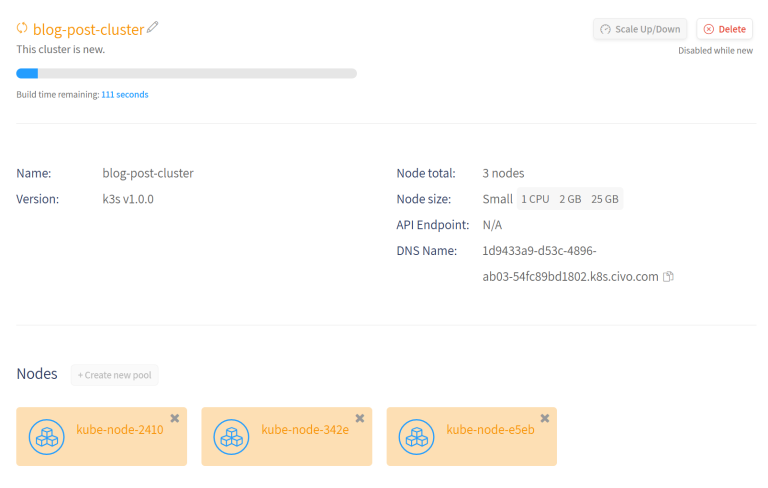
Task: Open the kube-node-e5eb link
Action: pyautogui.click(x=490, y=430)
